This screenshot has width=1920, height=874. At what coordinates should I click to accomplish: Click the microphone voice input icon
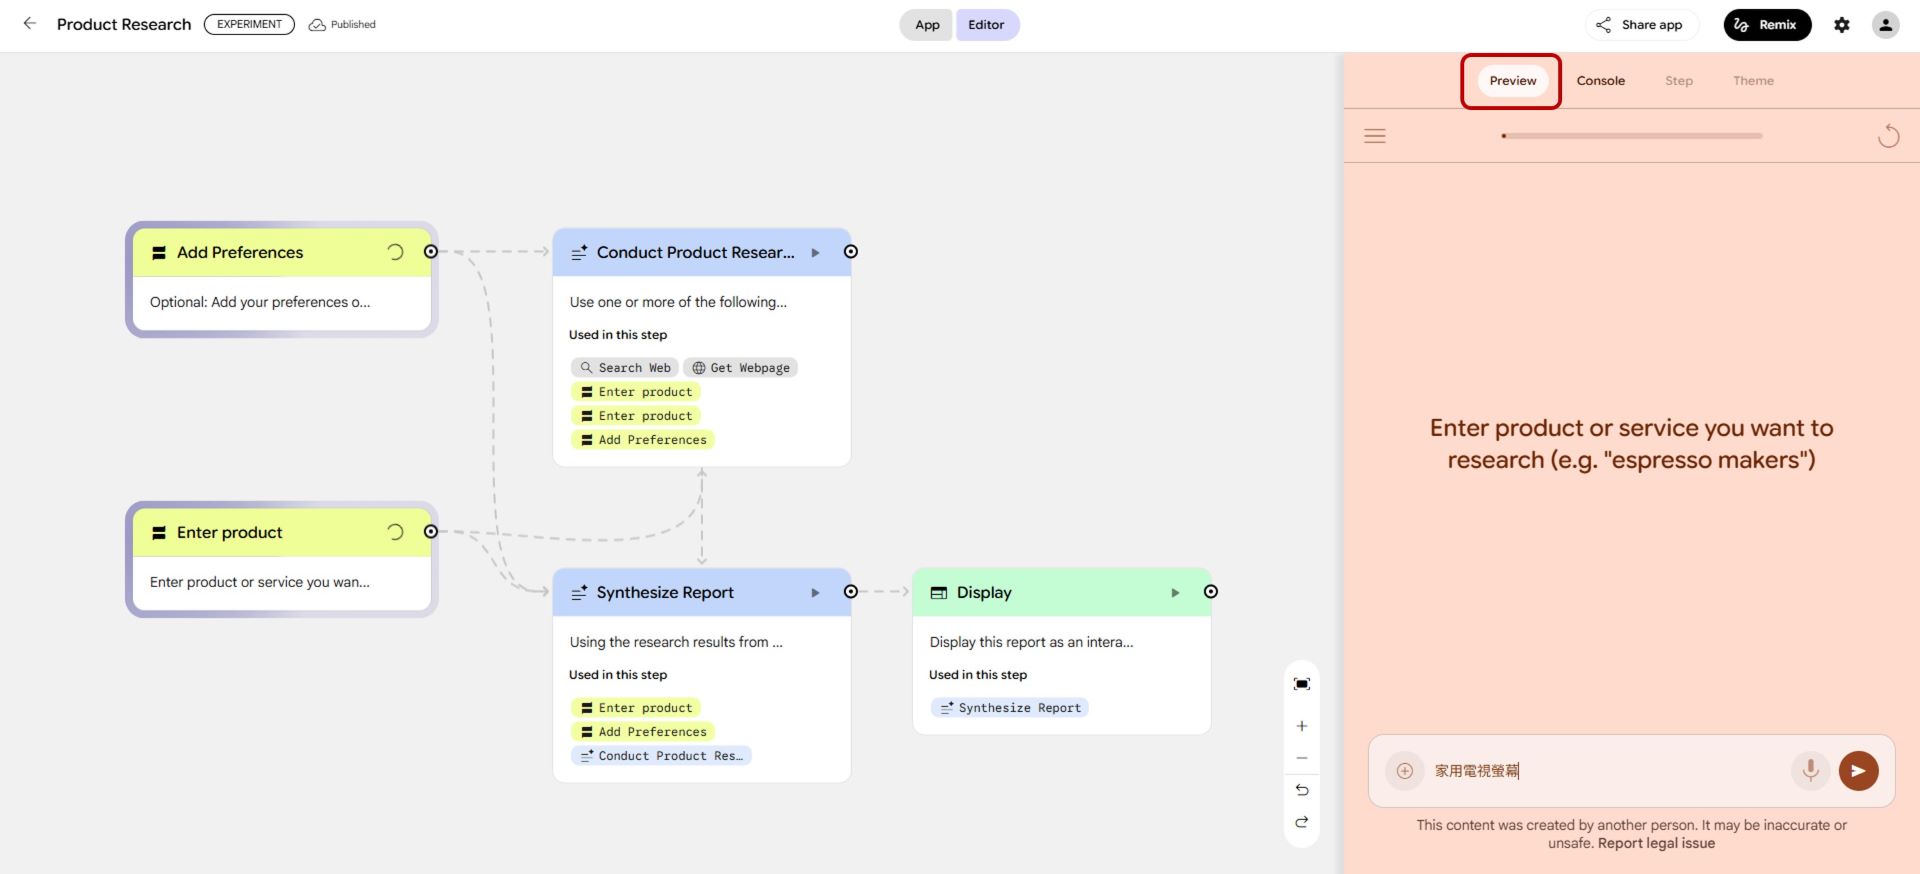1809,770
